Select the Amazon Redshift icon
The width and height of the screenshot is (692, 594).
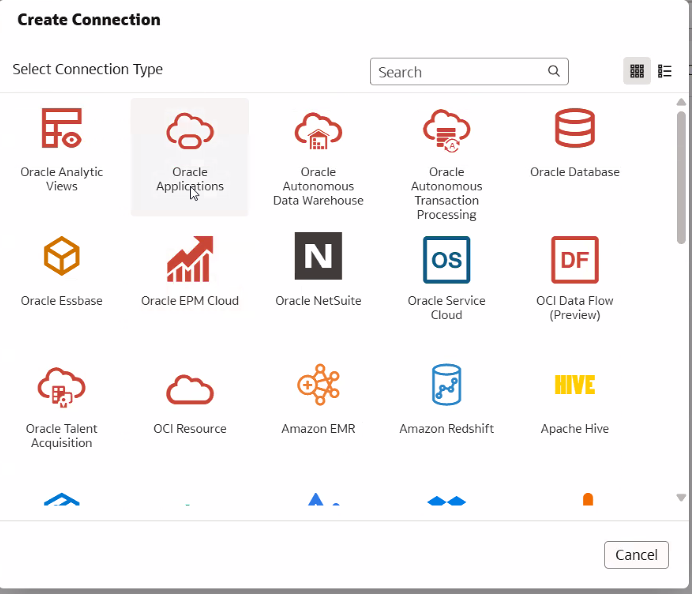pyautogui.click(x=447, y=384)
